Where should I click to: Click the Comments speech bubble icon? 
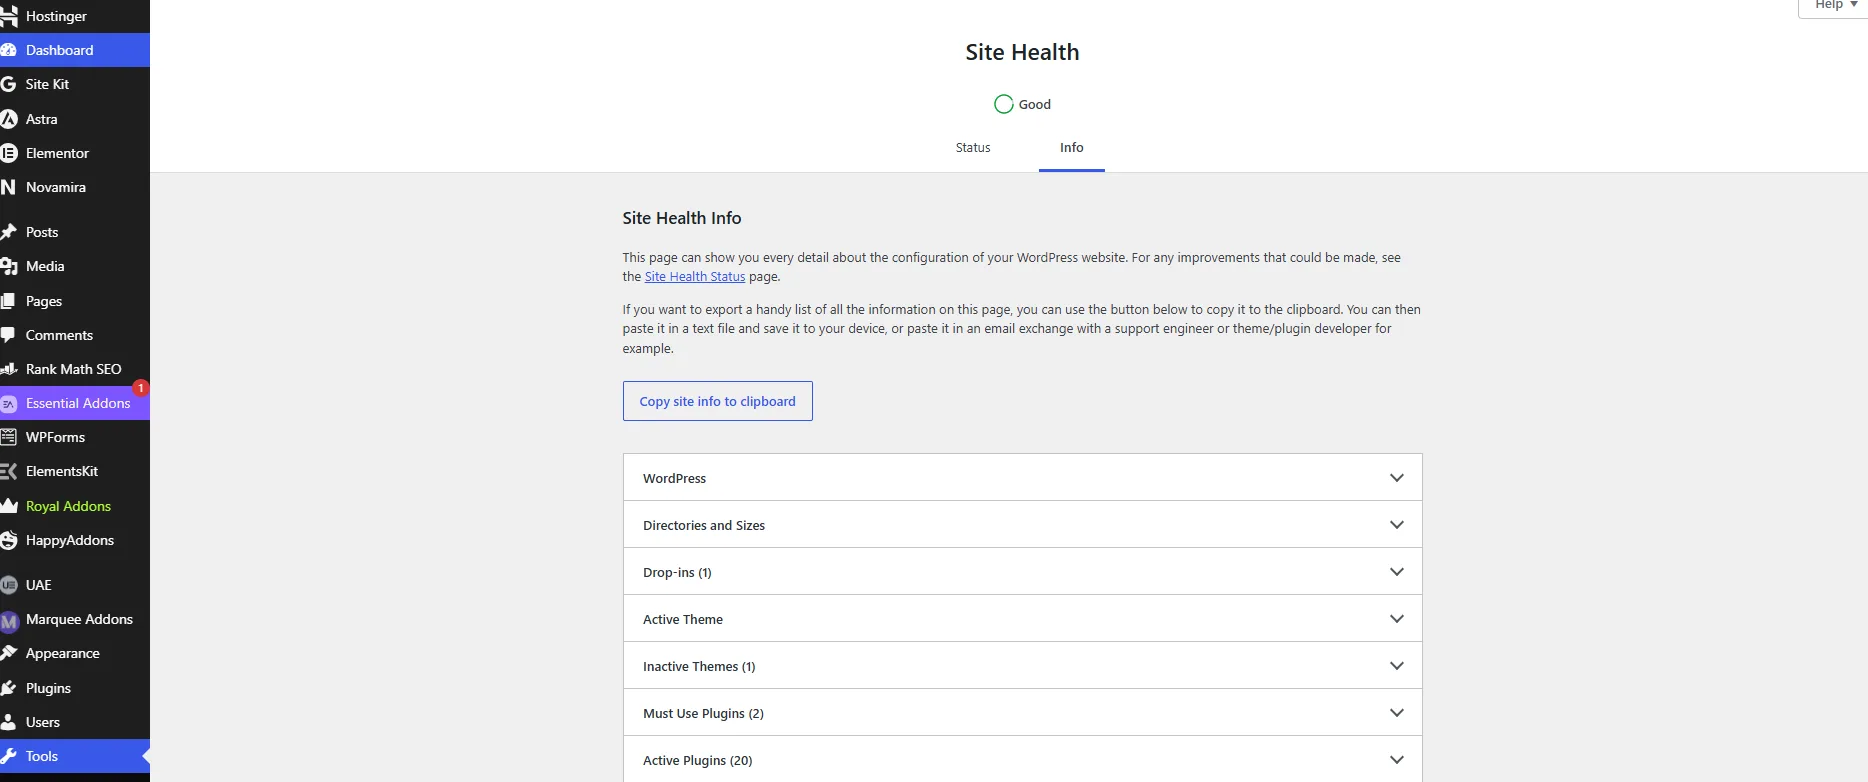point(9,335)
